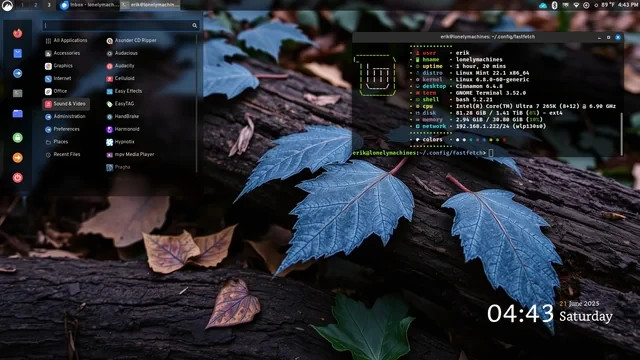Launch mpv Media Player

coord(130,154)
